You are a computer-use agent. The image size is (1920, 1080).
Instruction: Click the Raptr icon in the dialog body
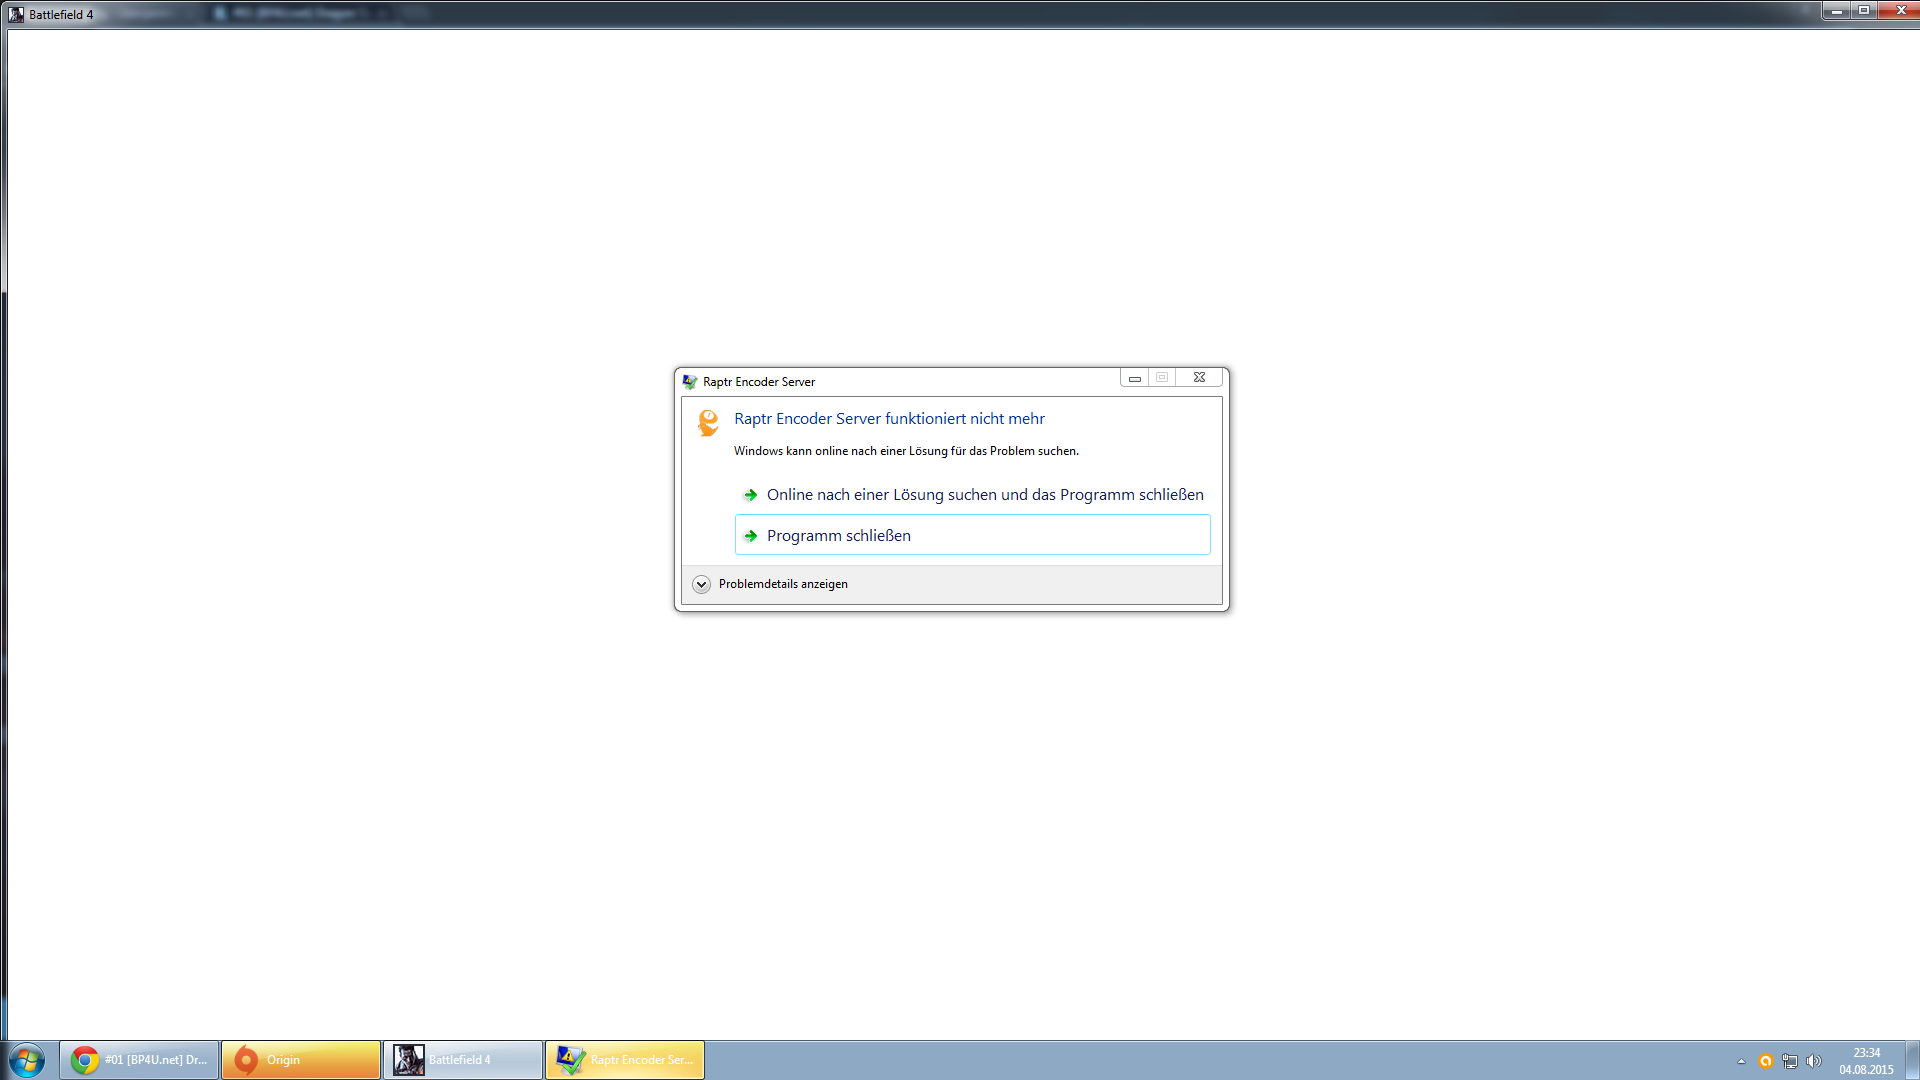(x=708, y=422)
